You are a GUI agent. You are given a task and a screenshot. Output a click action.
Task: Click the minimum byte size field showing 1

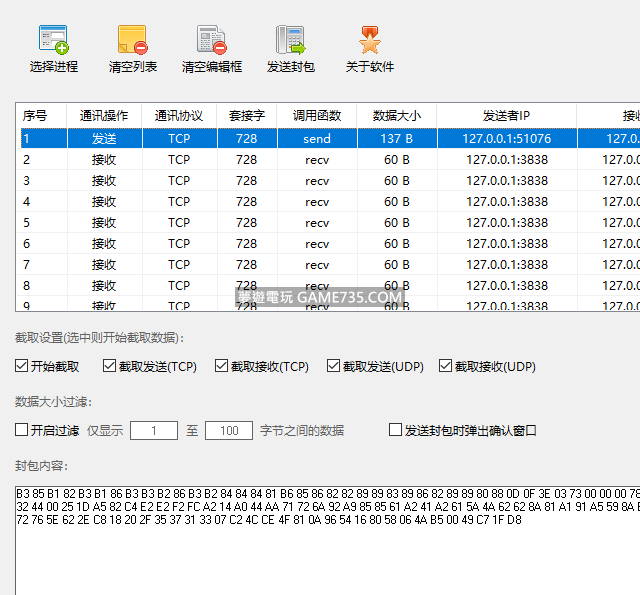(154, 431)
